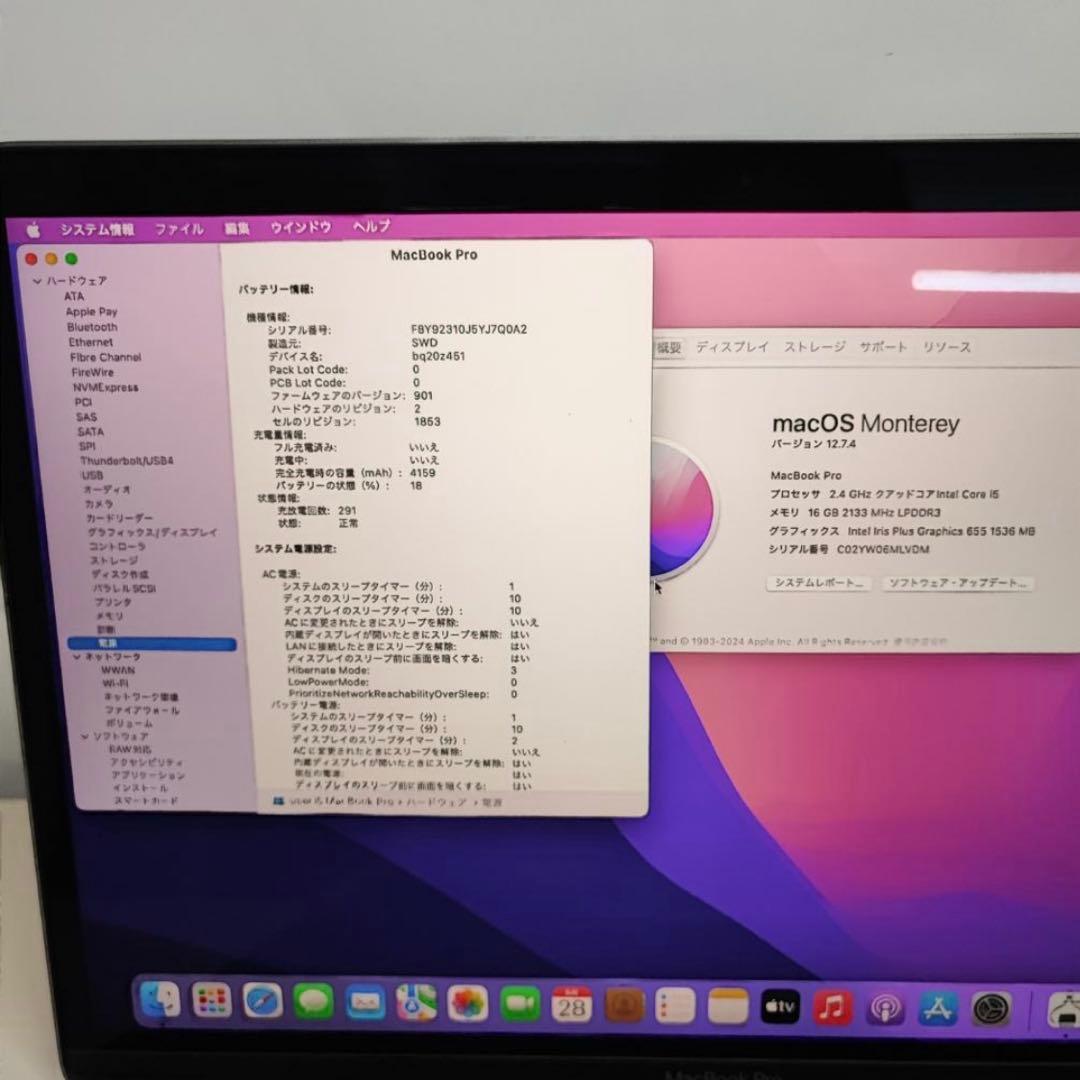The height and width of the screenshot is (1080, 1080).
Task: Open Maps from the Dock
Action: coord(416,1003)
